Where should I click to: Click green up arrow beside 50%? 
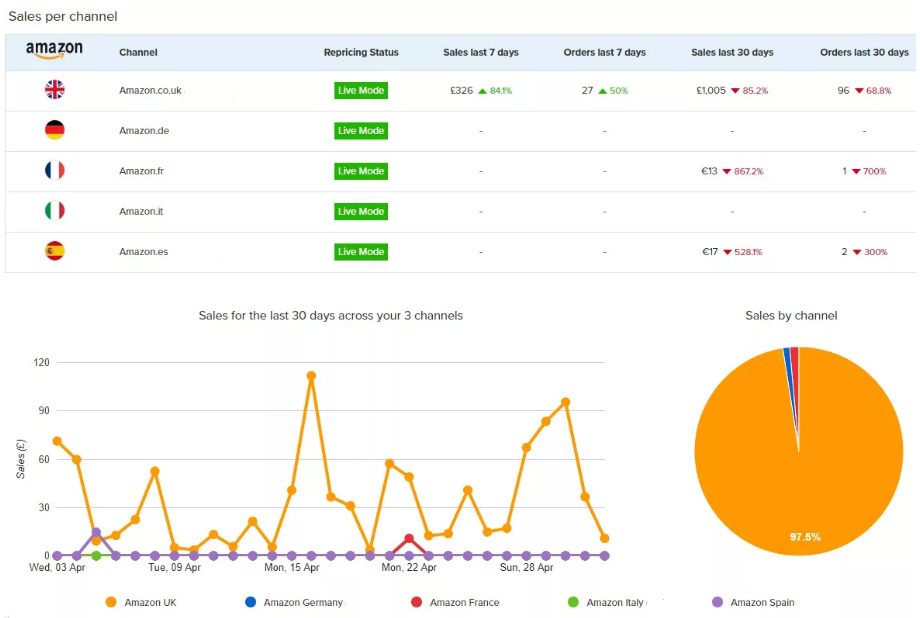point(603,91)
